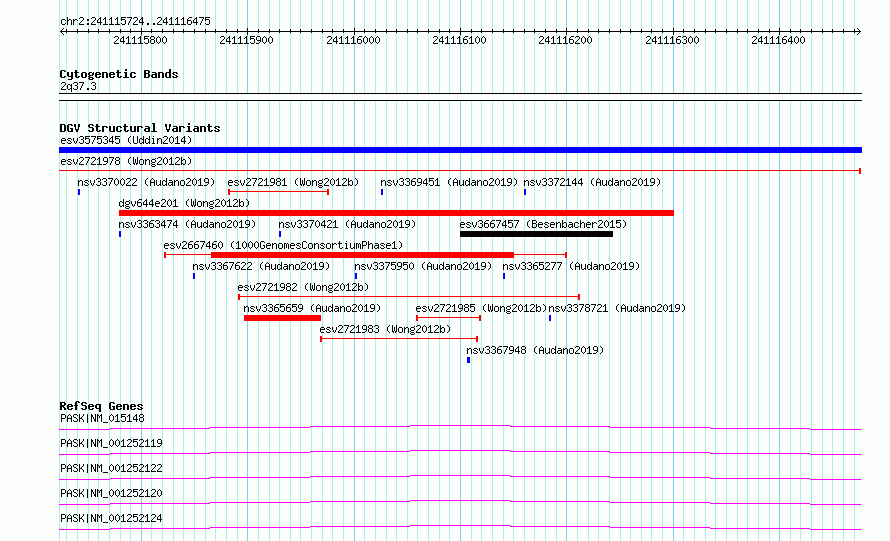The width and height of the screenshot is (890, 541).
Task: Select nsv3365659 thick red variant bar
Action: click(x=282, y=318)
